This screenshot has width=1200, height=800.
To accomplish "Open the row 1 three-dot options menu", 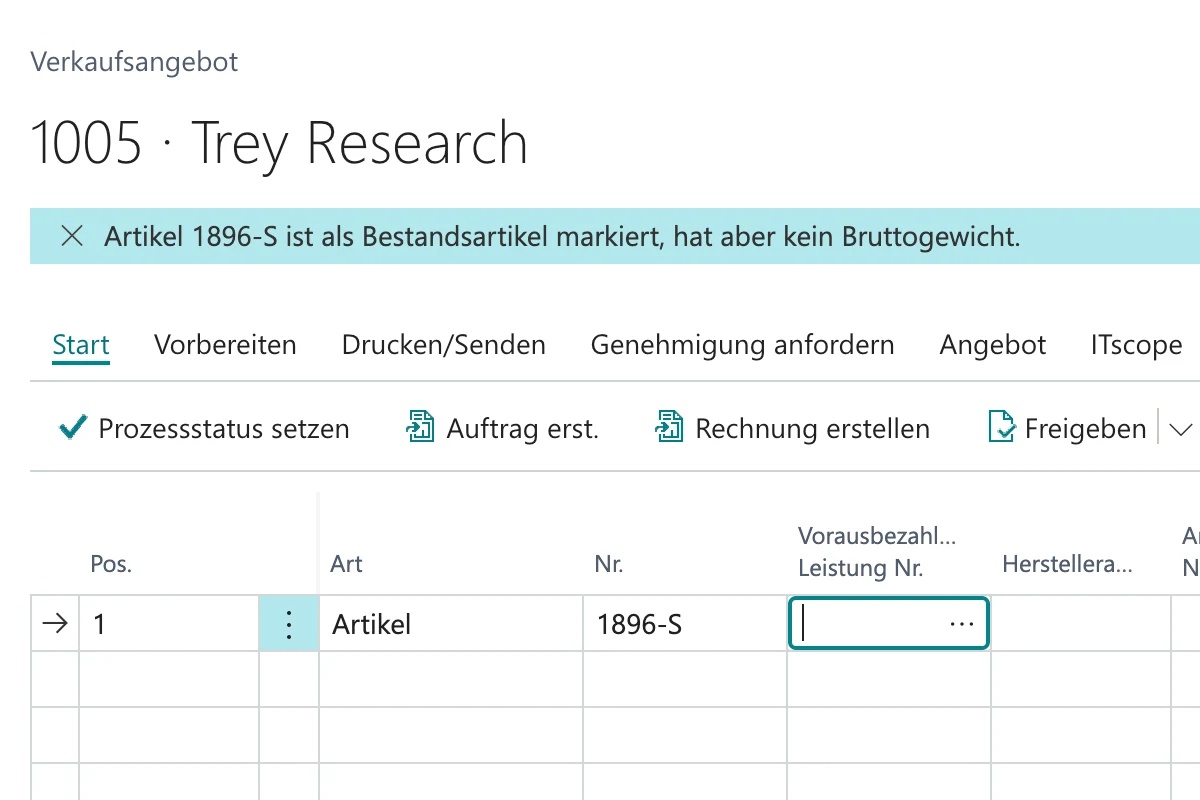I will [x=289, y=624].
